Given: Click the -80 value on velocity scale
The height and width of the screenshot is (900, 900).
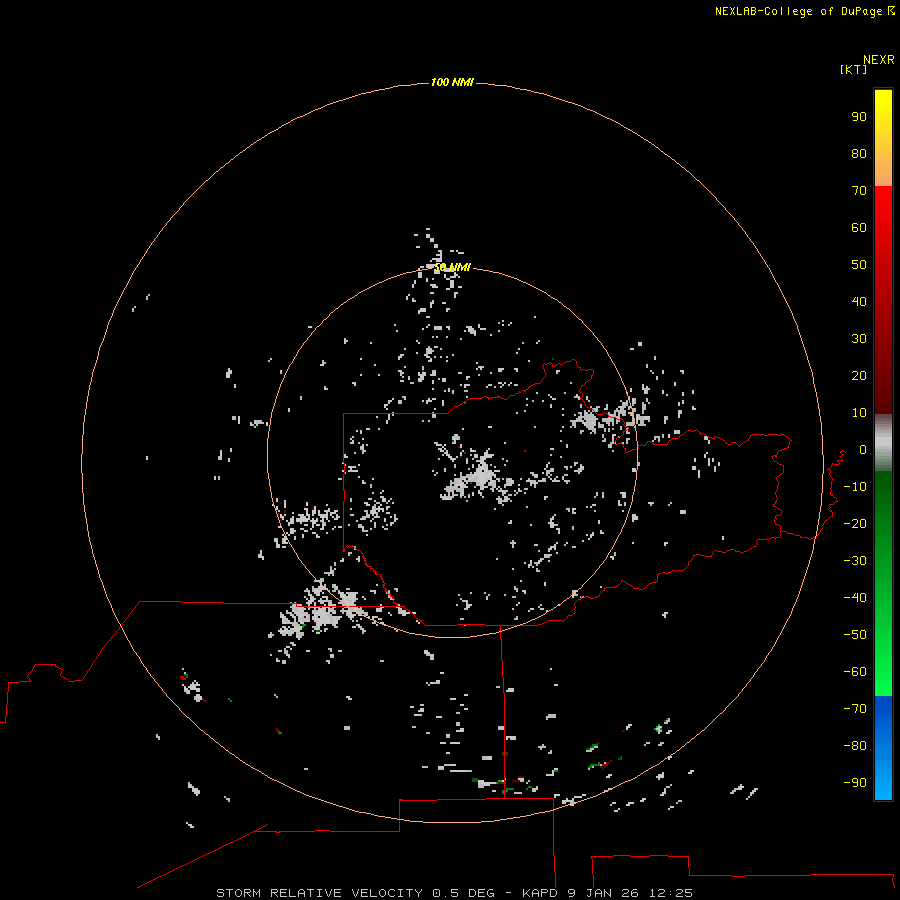Looking at the screenshot, I should (x=855, y=746).
